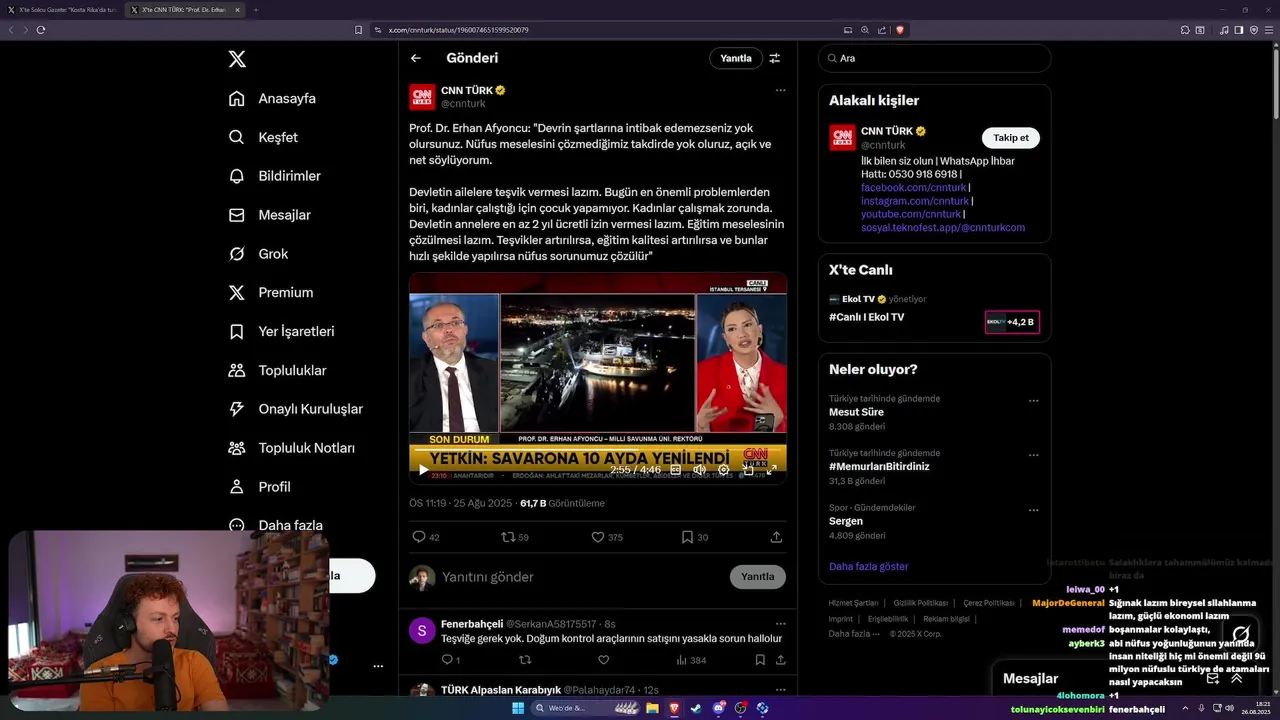Viewport: 1280px width, 720px height.
Task: Expand video to fullscreen
Action: click(x=771, y=469)
